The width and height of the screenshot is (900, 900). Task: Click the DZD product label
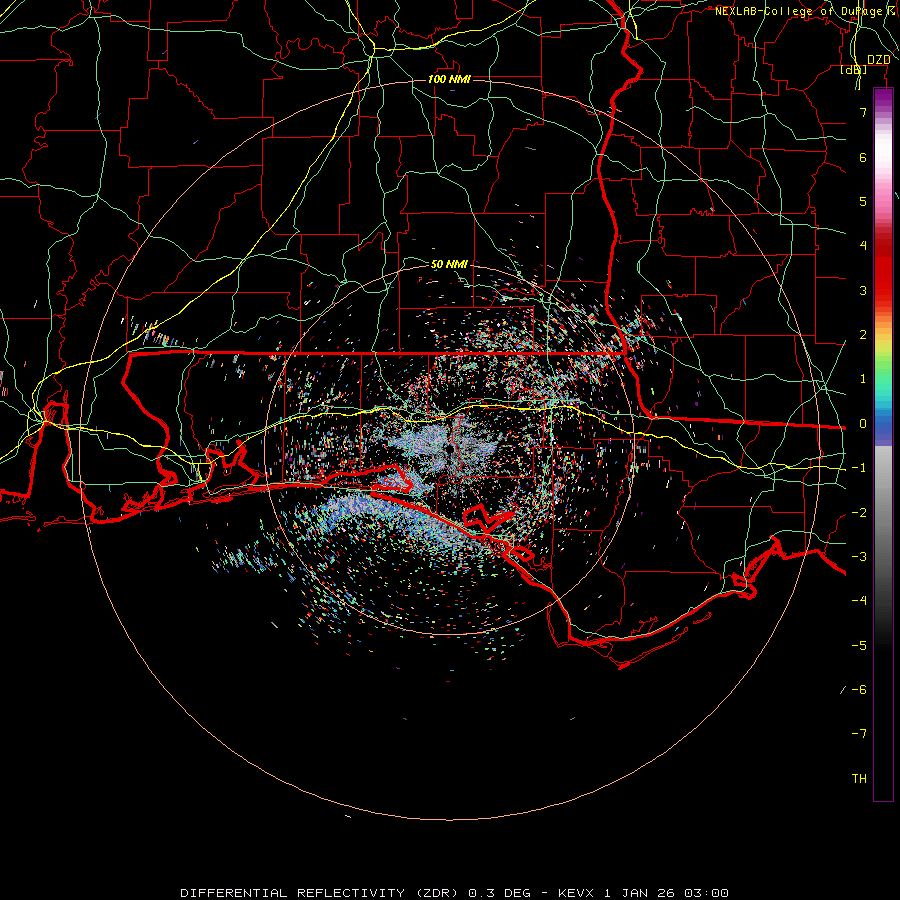pyautogui.click(x=878, y=60)
